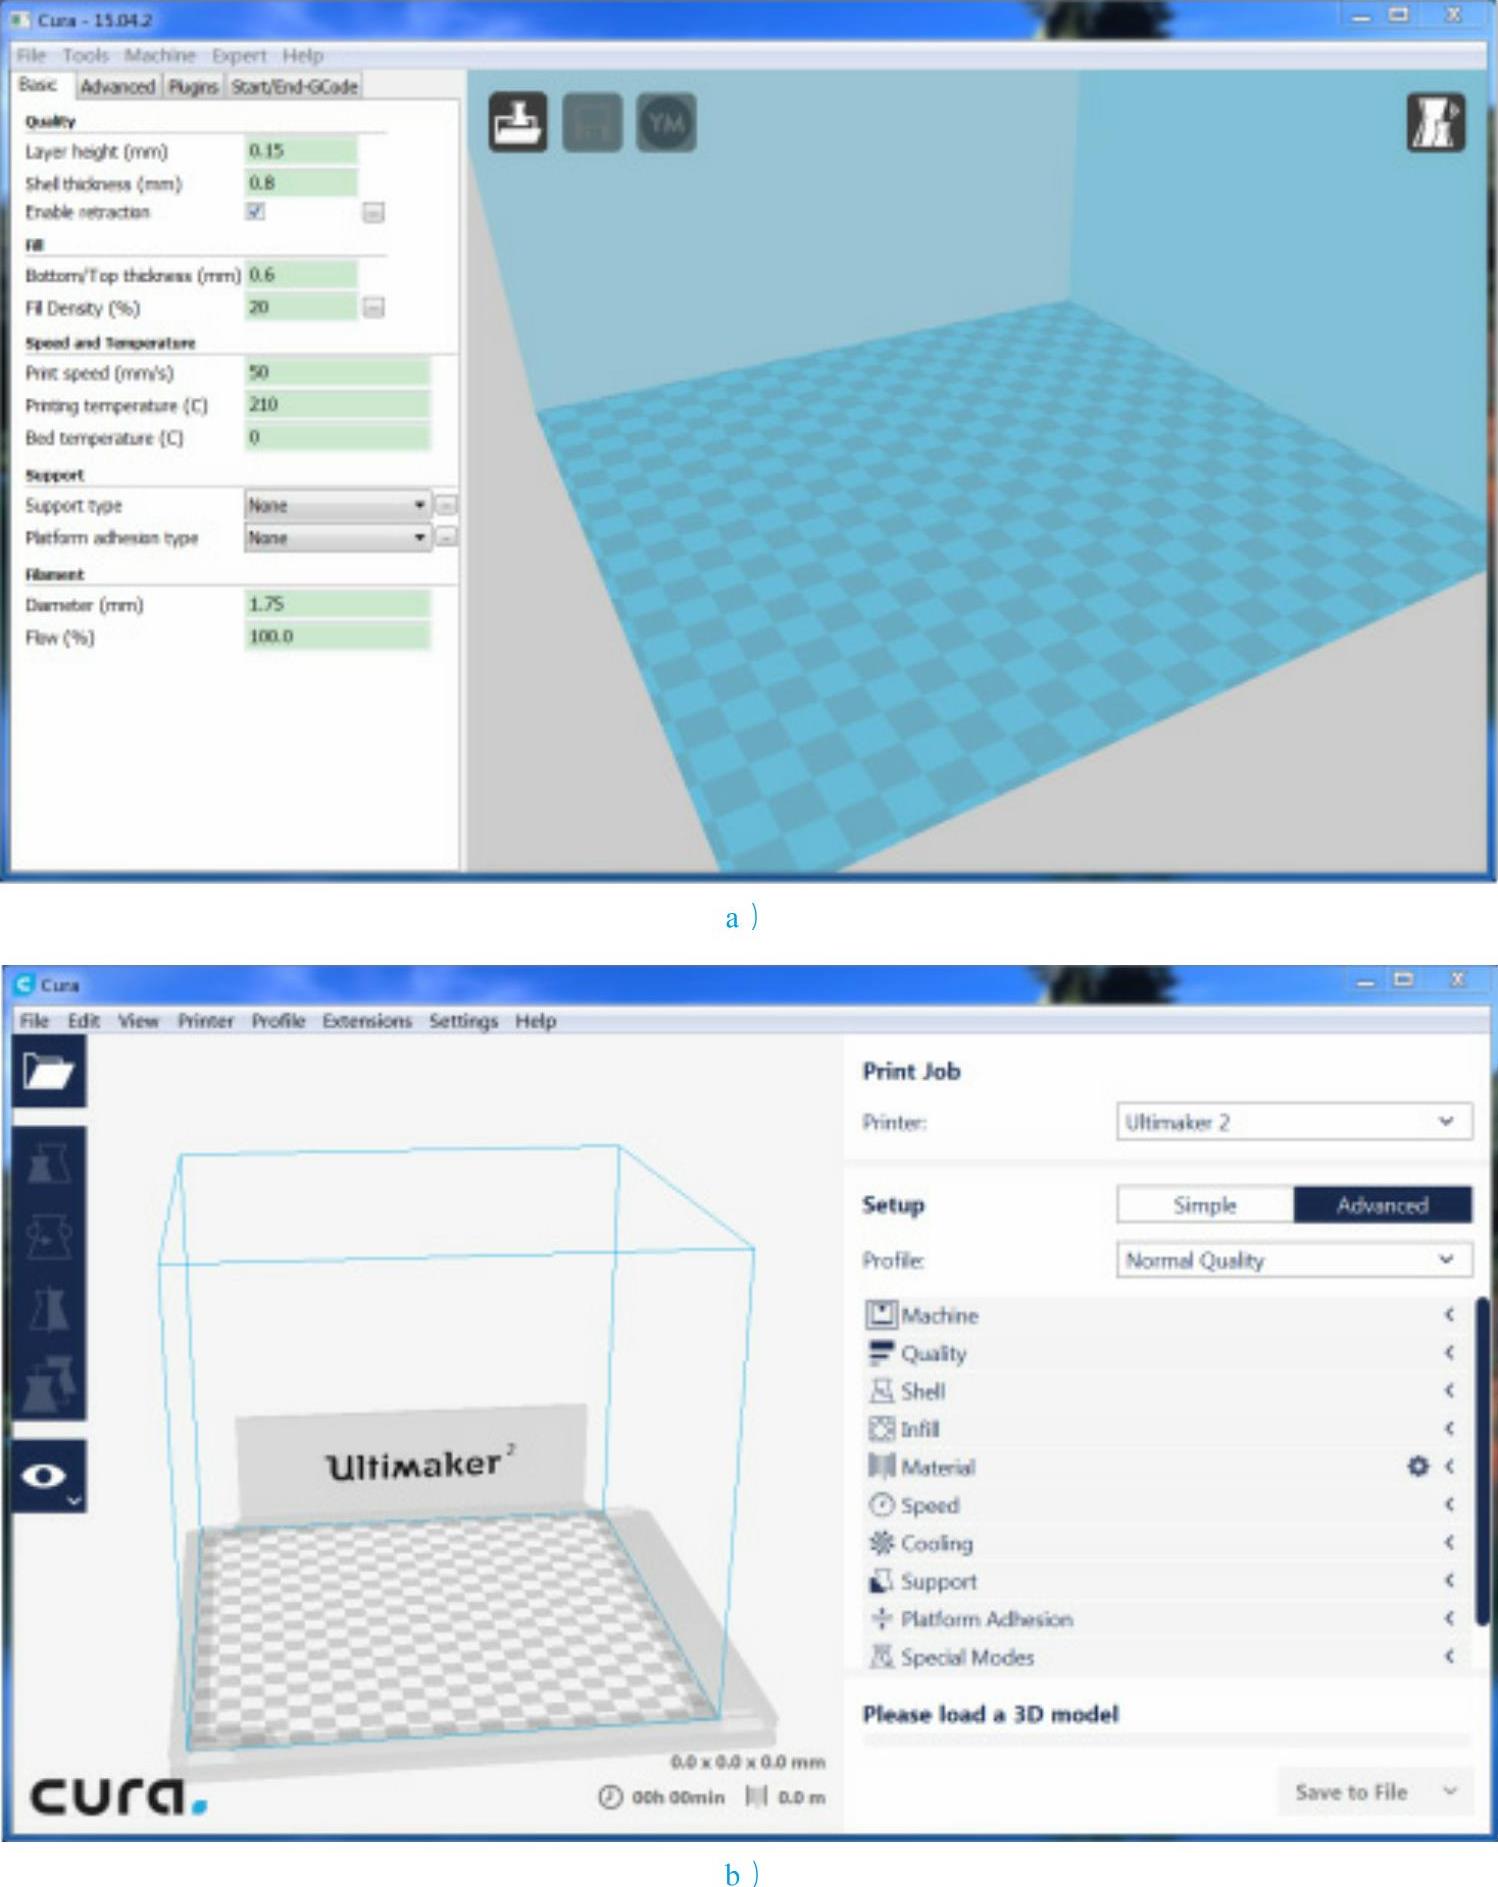Switch Setup to Advanced mode
Viewport: 1498px width, 1887px height.
pos(1382,1205)
